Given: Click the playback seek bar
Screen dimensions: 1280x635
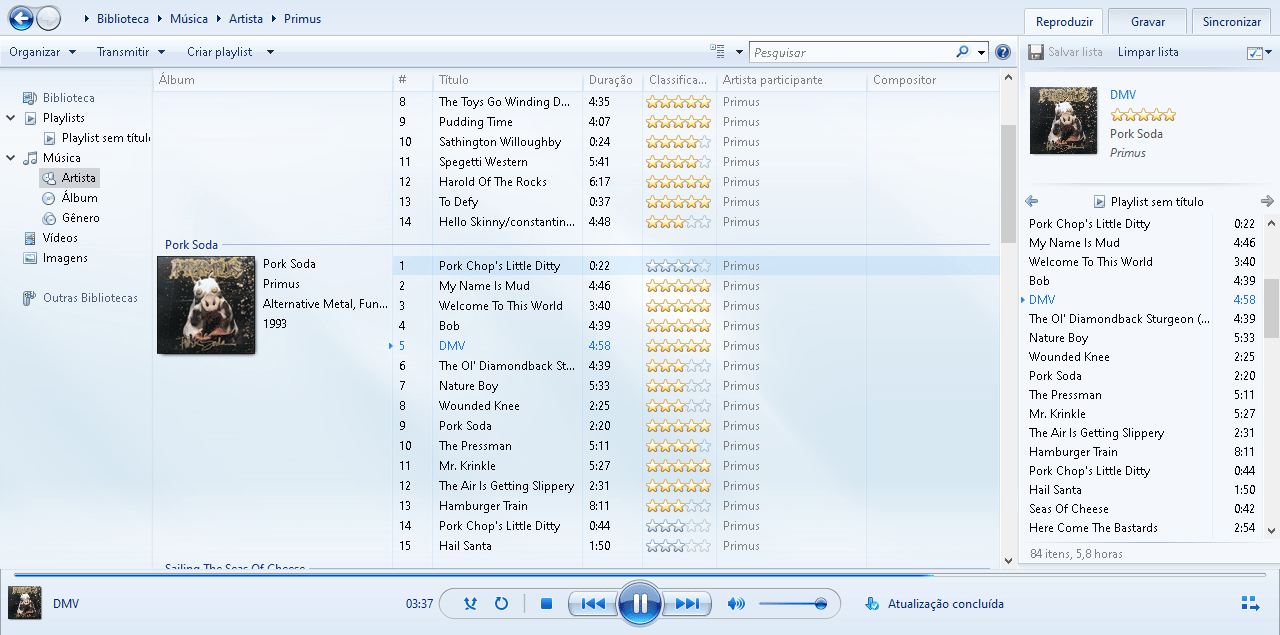Looking at the screenshot, I should [x=639, y=575].
